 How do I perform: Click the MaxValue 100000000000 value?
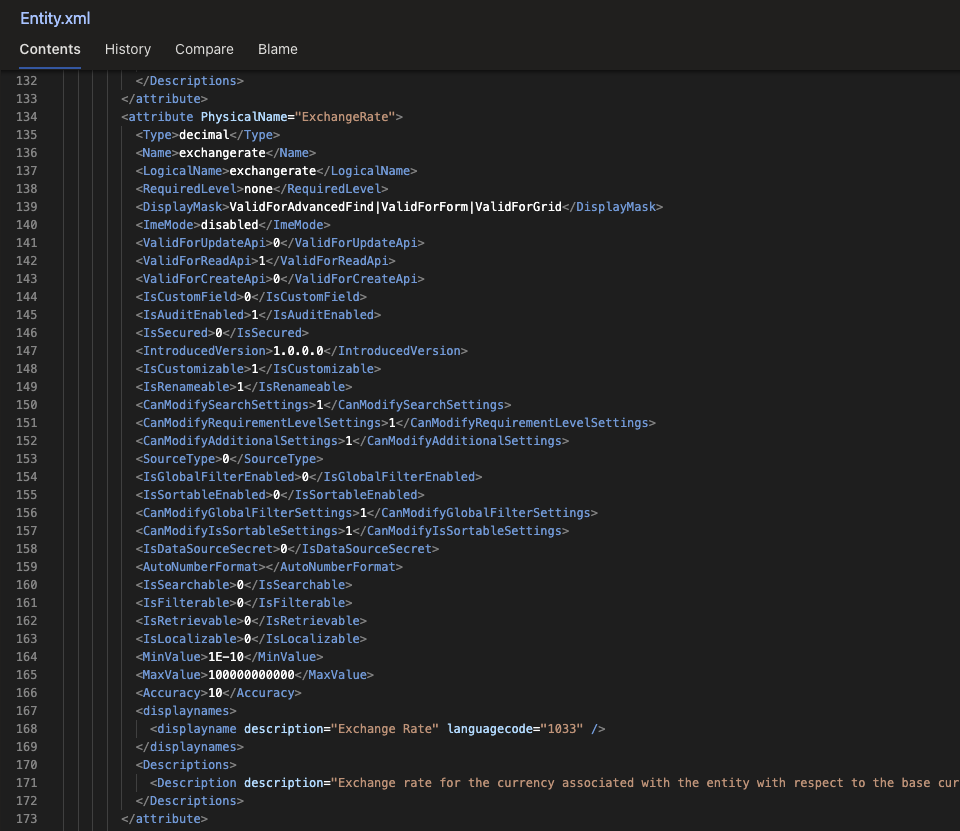[x=251, y=675]
